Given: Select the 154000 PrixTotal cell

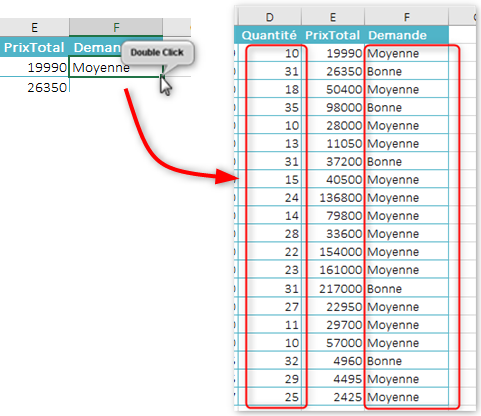Looking at the screenshot, I should click(x=333, y=251).
